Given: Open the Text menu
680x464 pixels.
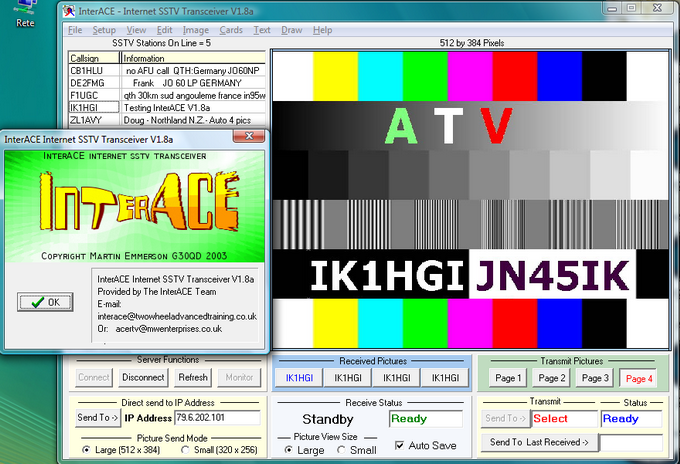Looking at the screenshot, I should 262,30.
